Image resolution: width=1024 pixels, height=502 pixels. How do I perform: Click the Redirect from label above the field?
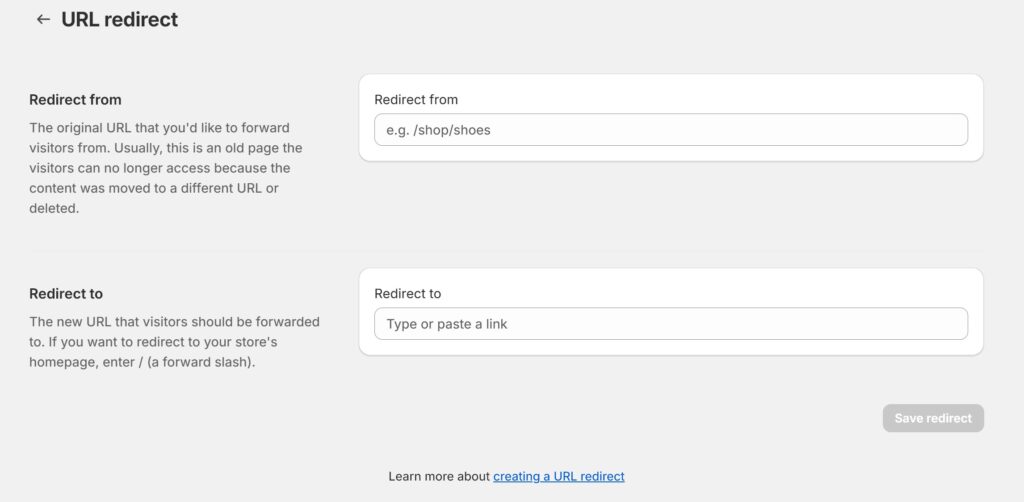(416, 100)
